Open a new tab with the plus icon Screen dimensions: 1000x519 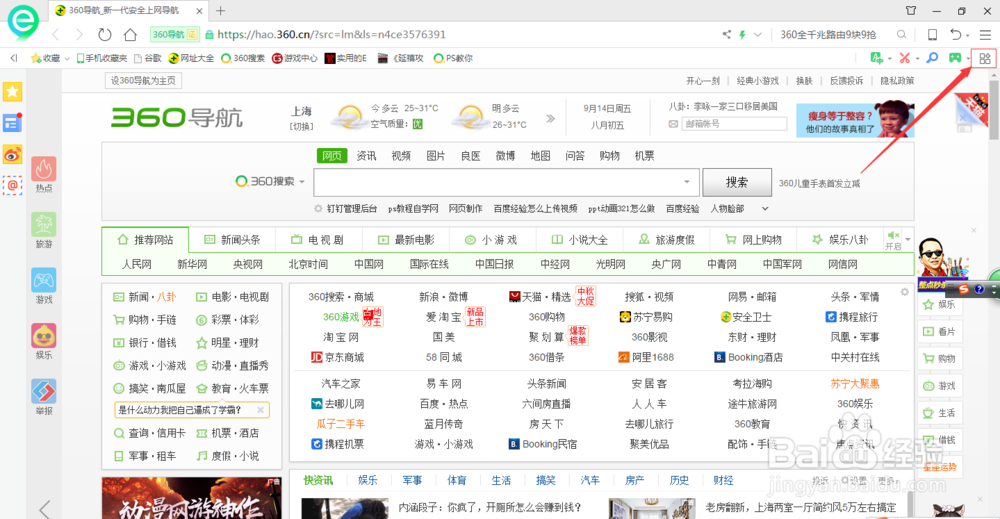[221, 11]
